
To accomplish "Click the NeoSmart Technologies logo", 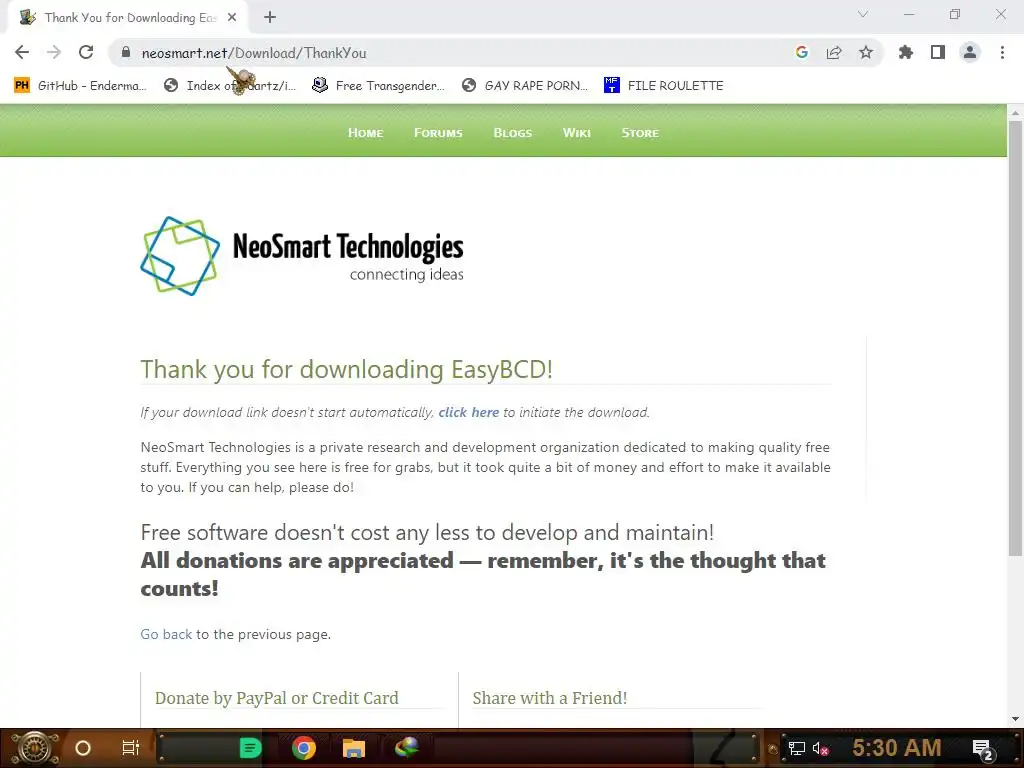I will click(x=302, y=256).
